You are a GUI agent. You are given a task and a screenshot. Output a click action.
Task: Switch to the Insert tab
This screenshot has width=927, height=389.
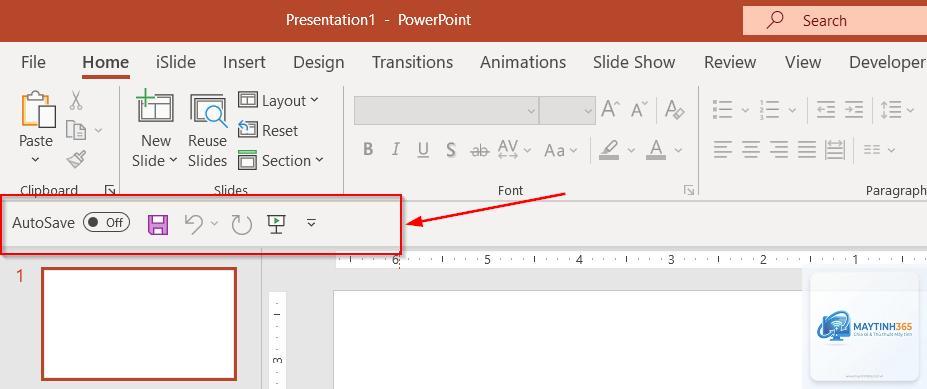click(244, 62)
